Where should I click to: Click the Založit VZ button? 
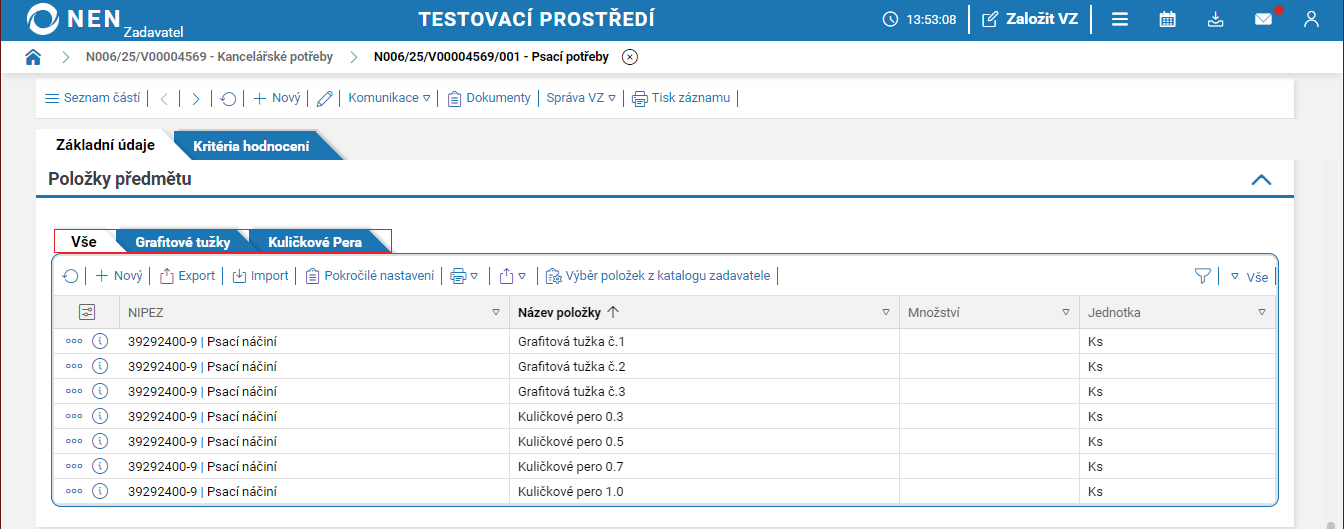click(1030, 19)
